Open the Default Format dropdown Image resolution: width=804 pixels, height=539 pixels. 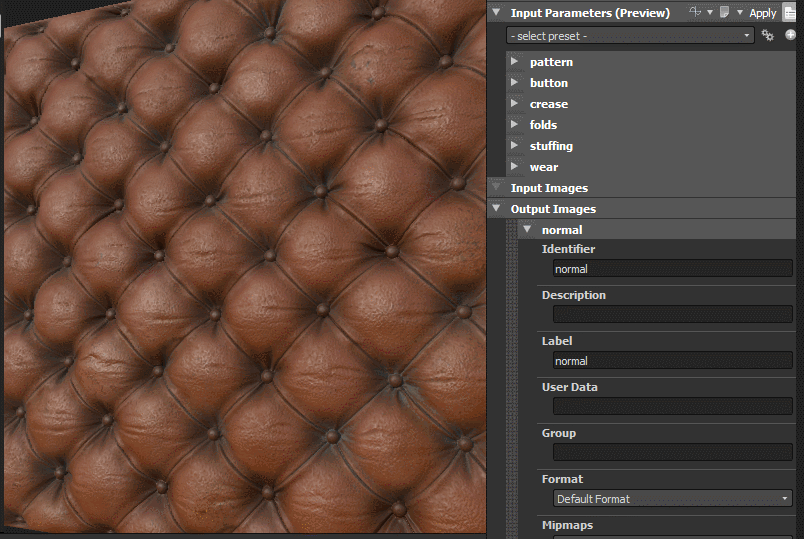pos(673,498)
